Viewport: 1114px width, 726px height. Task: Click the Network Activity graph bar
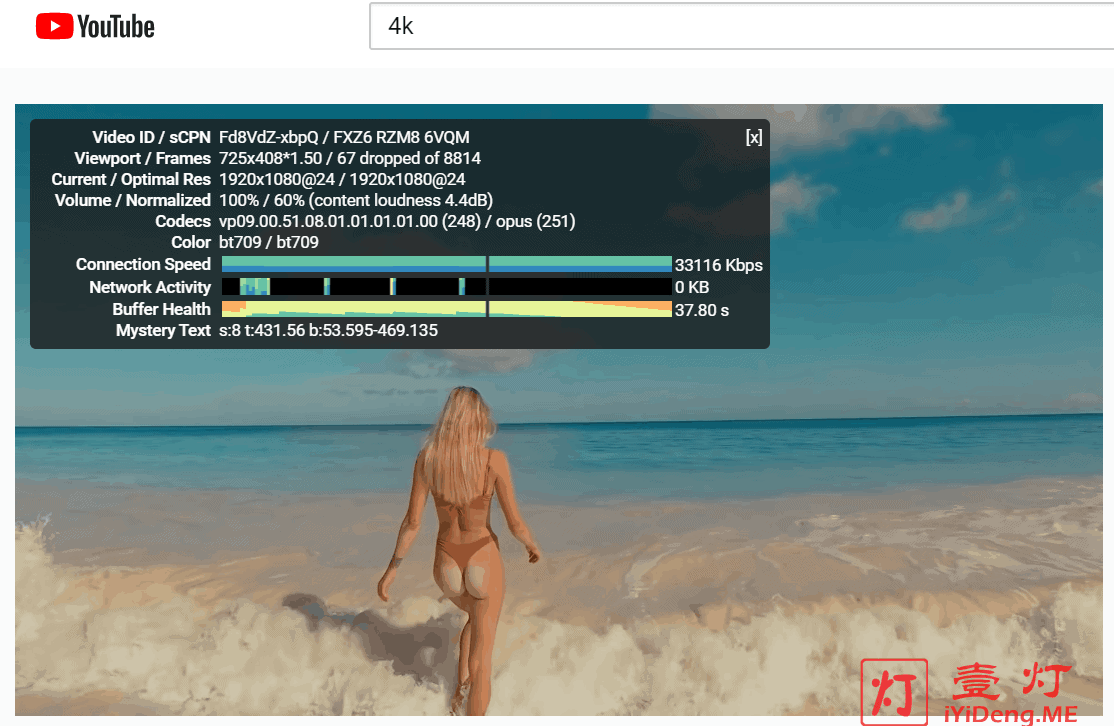pyautogui.click(x=446, y=287)
